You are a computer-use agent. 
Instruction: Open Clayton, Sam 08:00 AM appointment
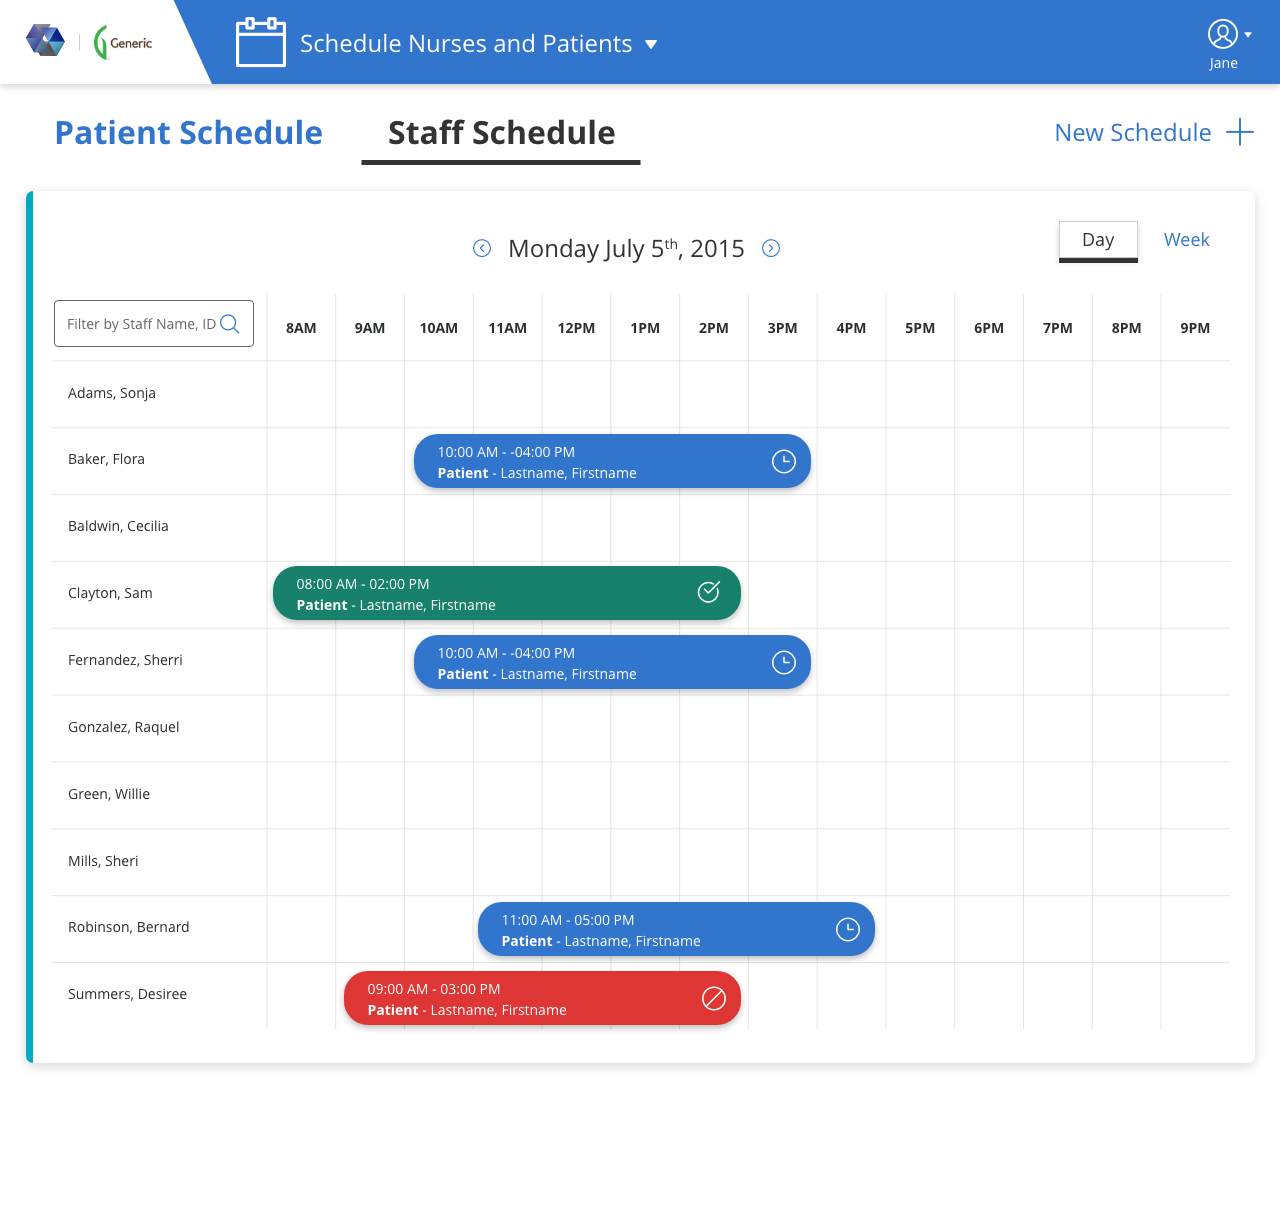(507, 593)
